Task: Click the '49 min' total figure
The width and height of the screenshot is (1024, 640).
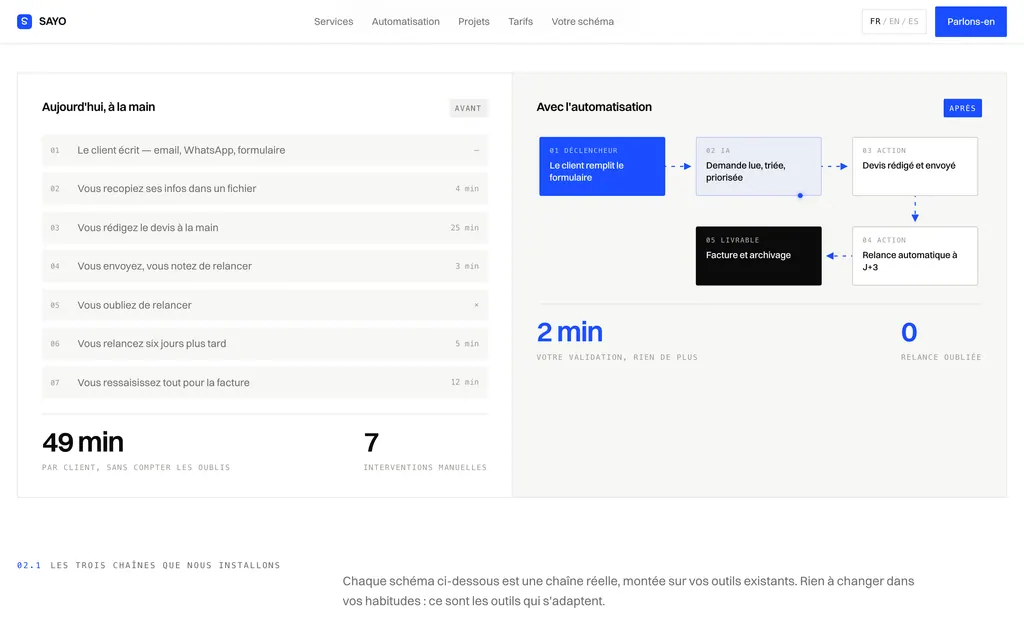Action: (x=83, y=443)
